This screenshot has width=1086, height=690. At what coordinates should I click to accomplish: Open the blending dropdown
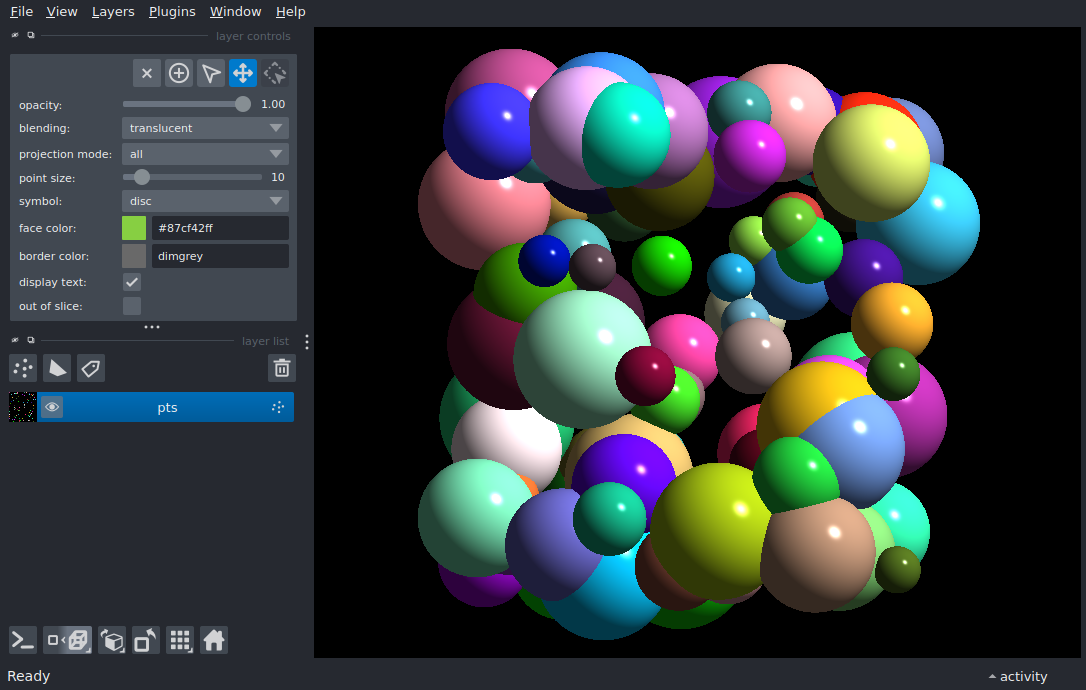(205, 128)
